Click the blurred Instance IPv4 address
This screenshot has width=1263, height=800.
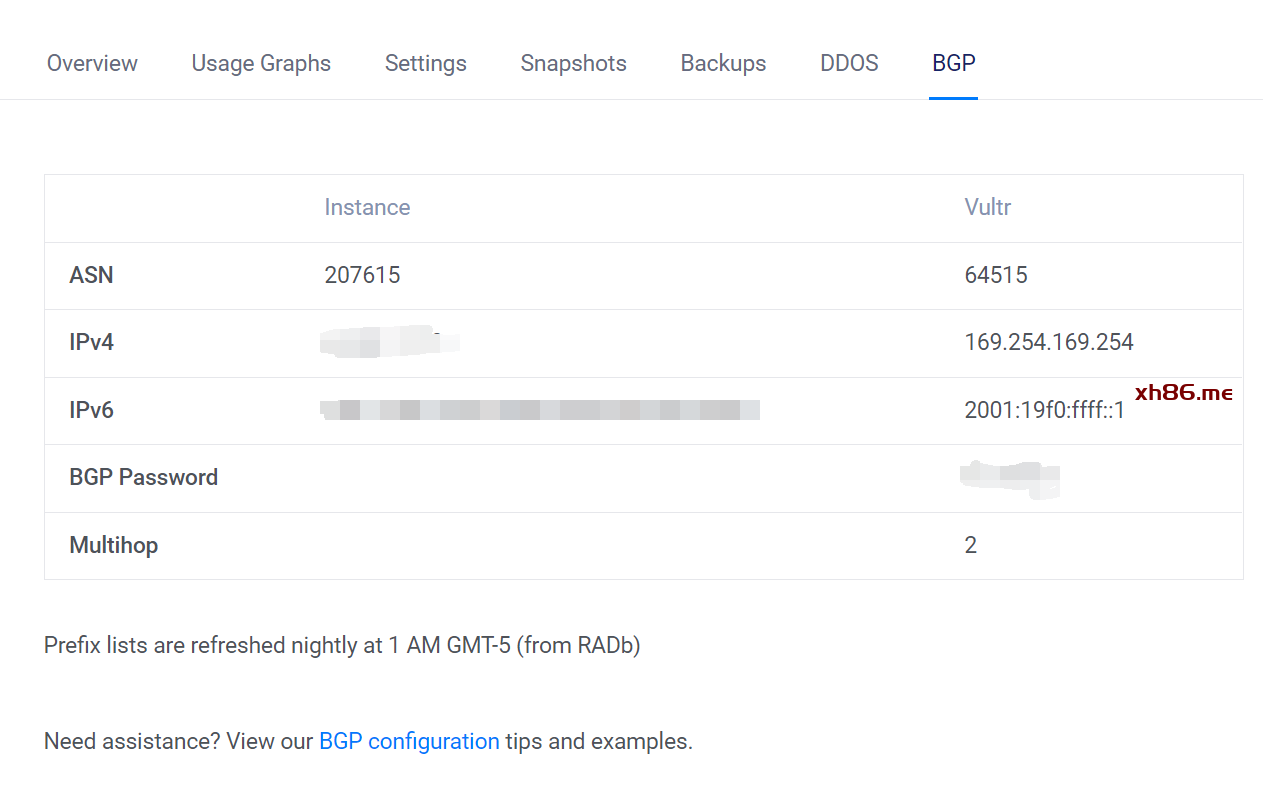click(x=389, y=342)
